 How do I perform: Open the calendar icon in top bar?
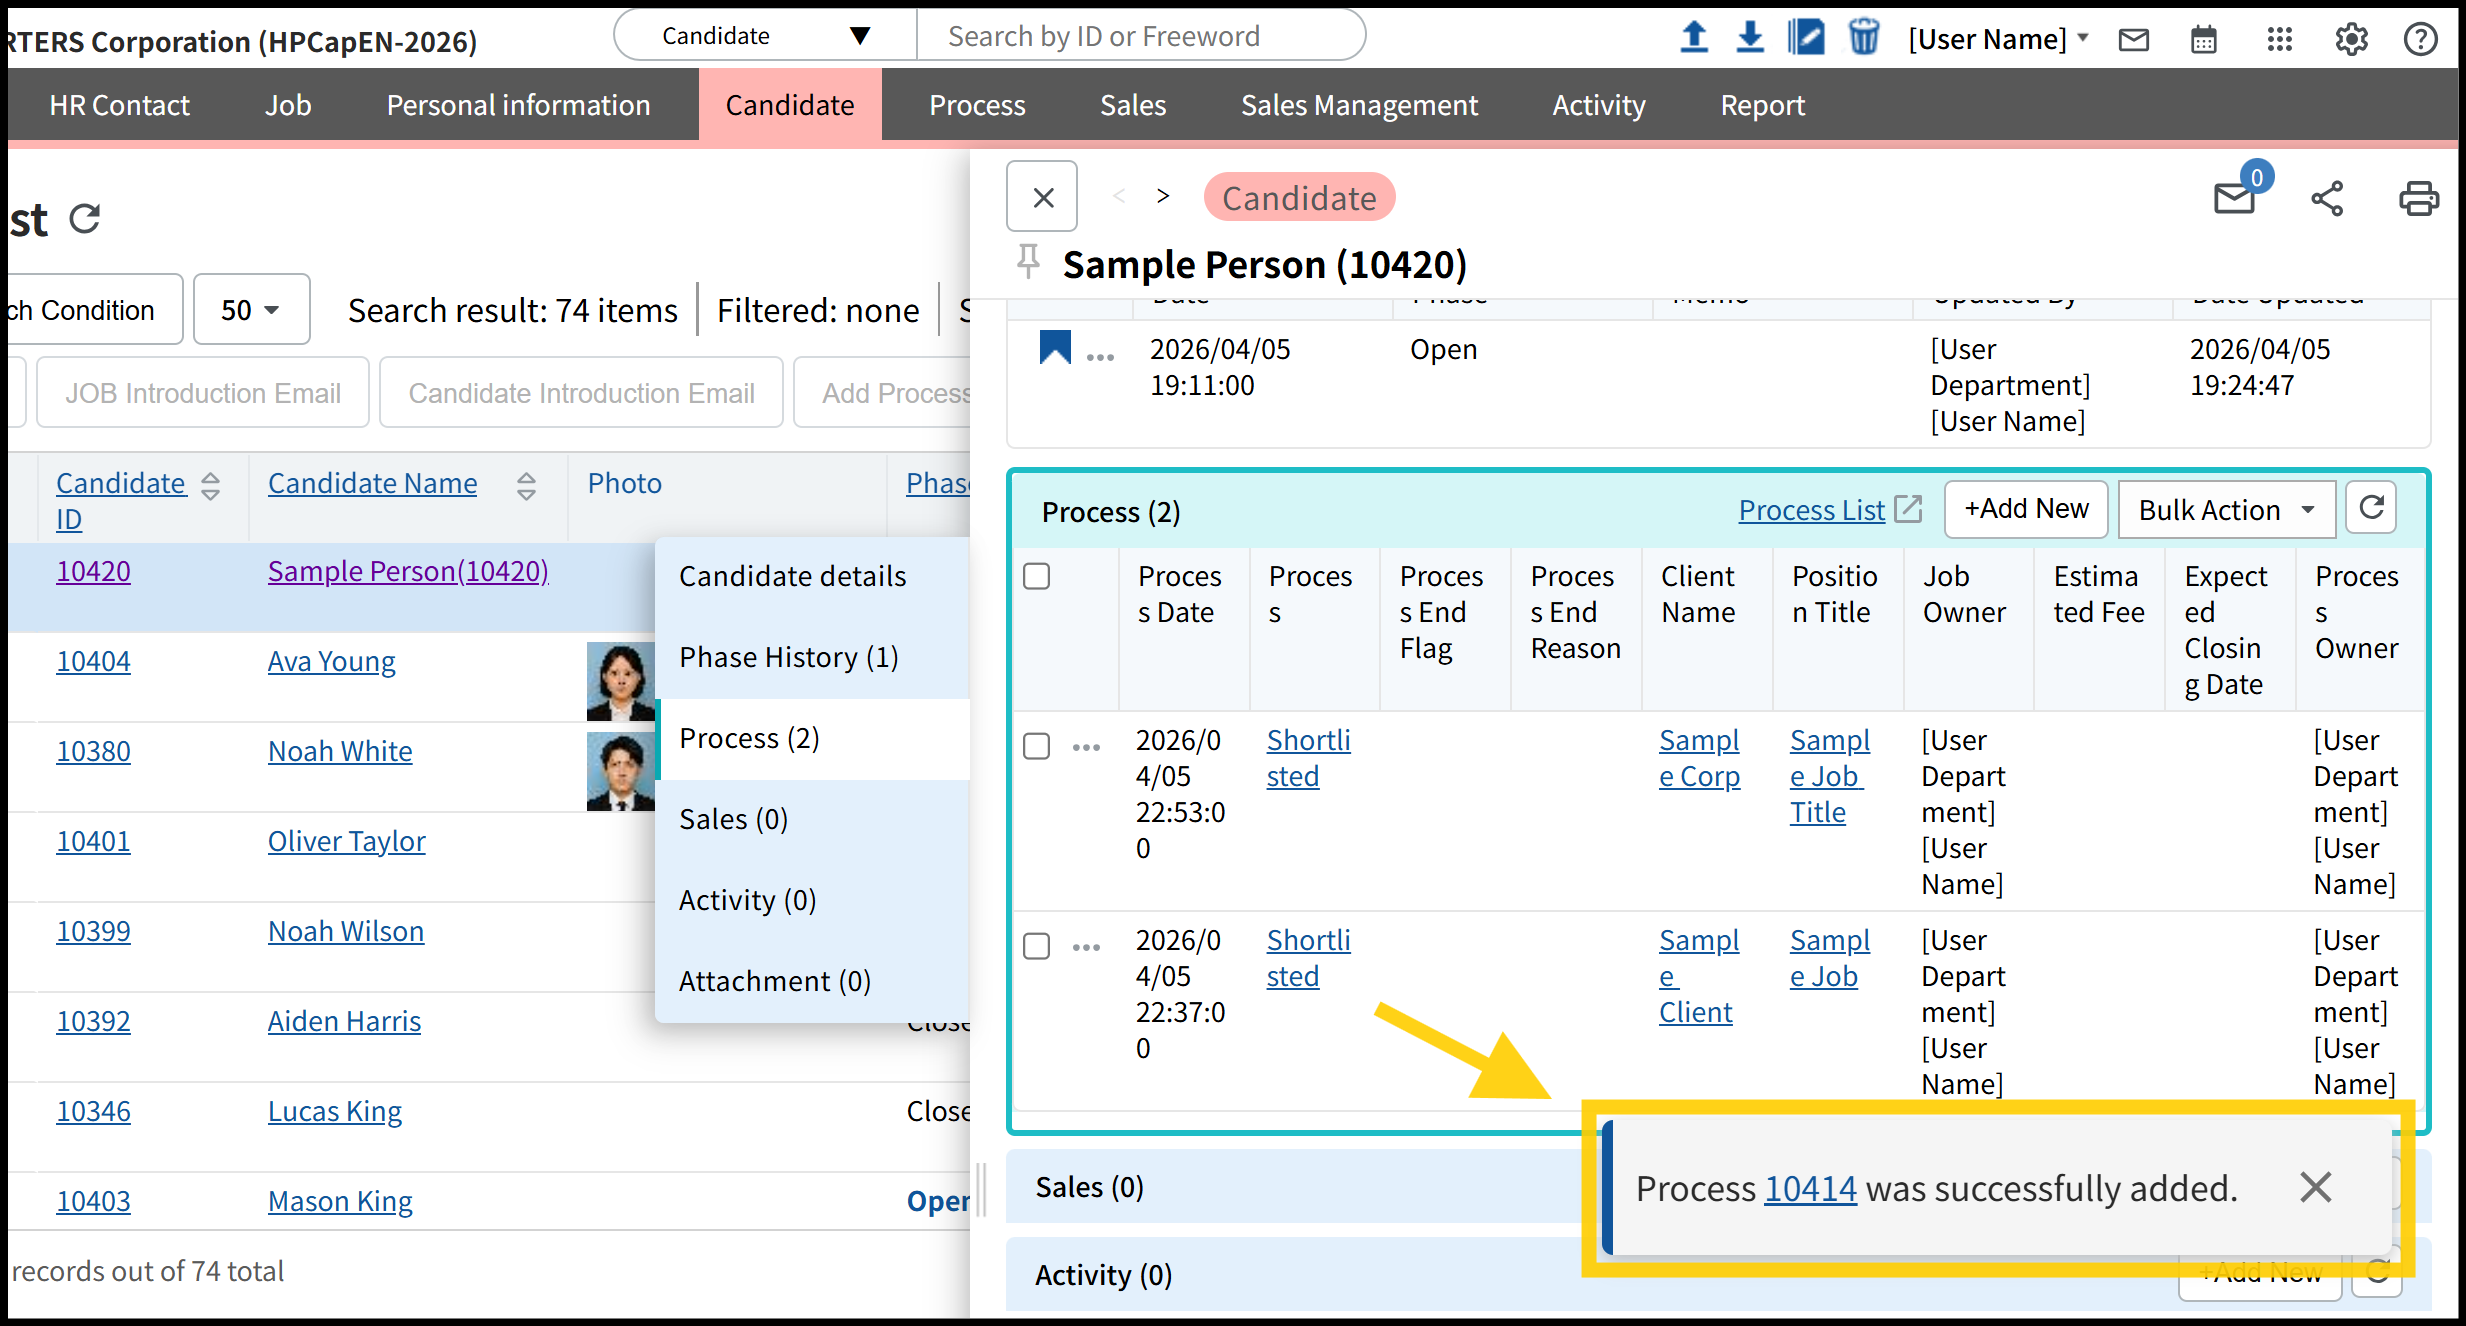[x=2203, y=40]
